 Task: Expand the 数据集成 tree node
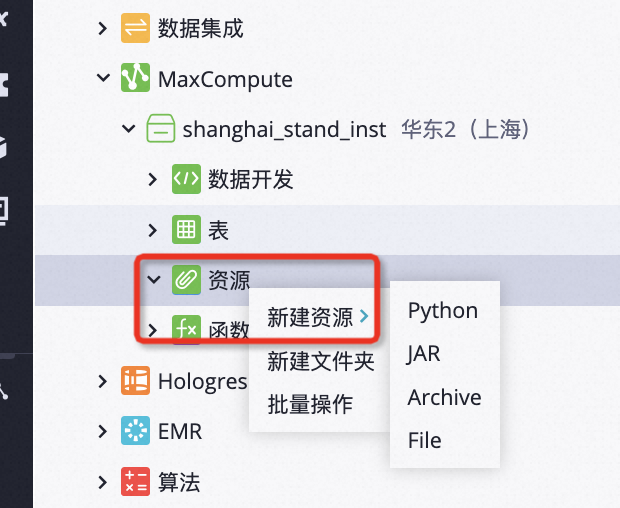click(x=102, y=28)
